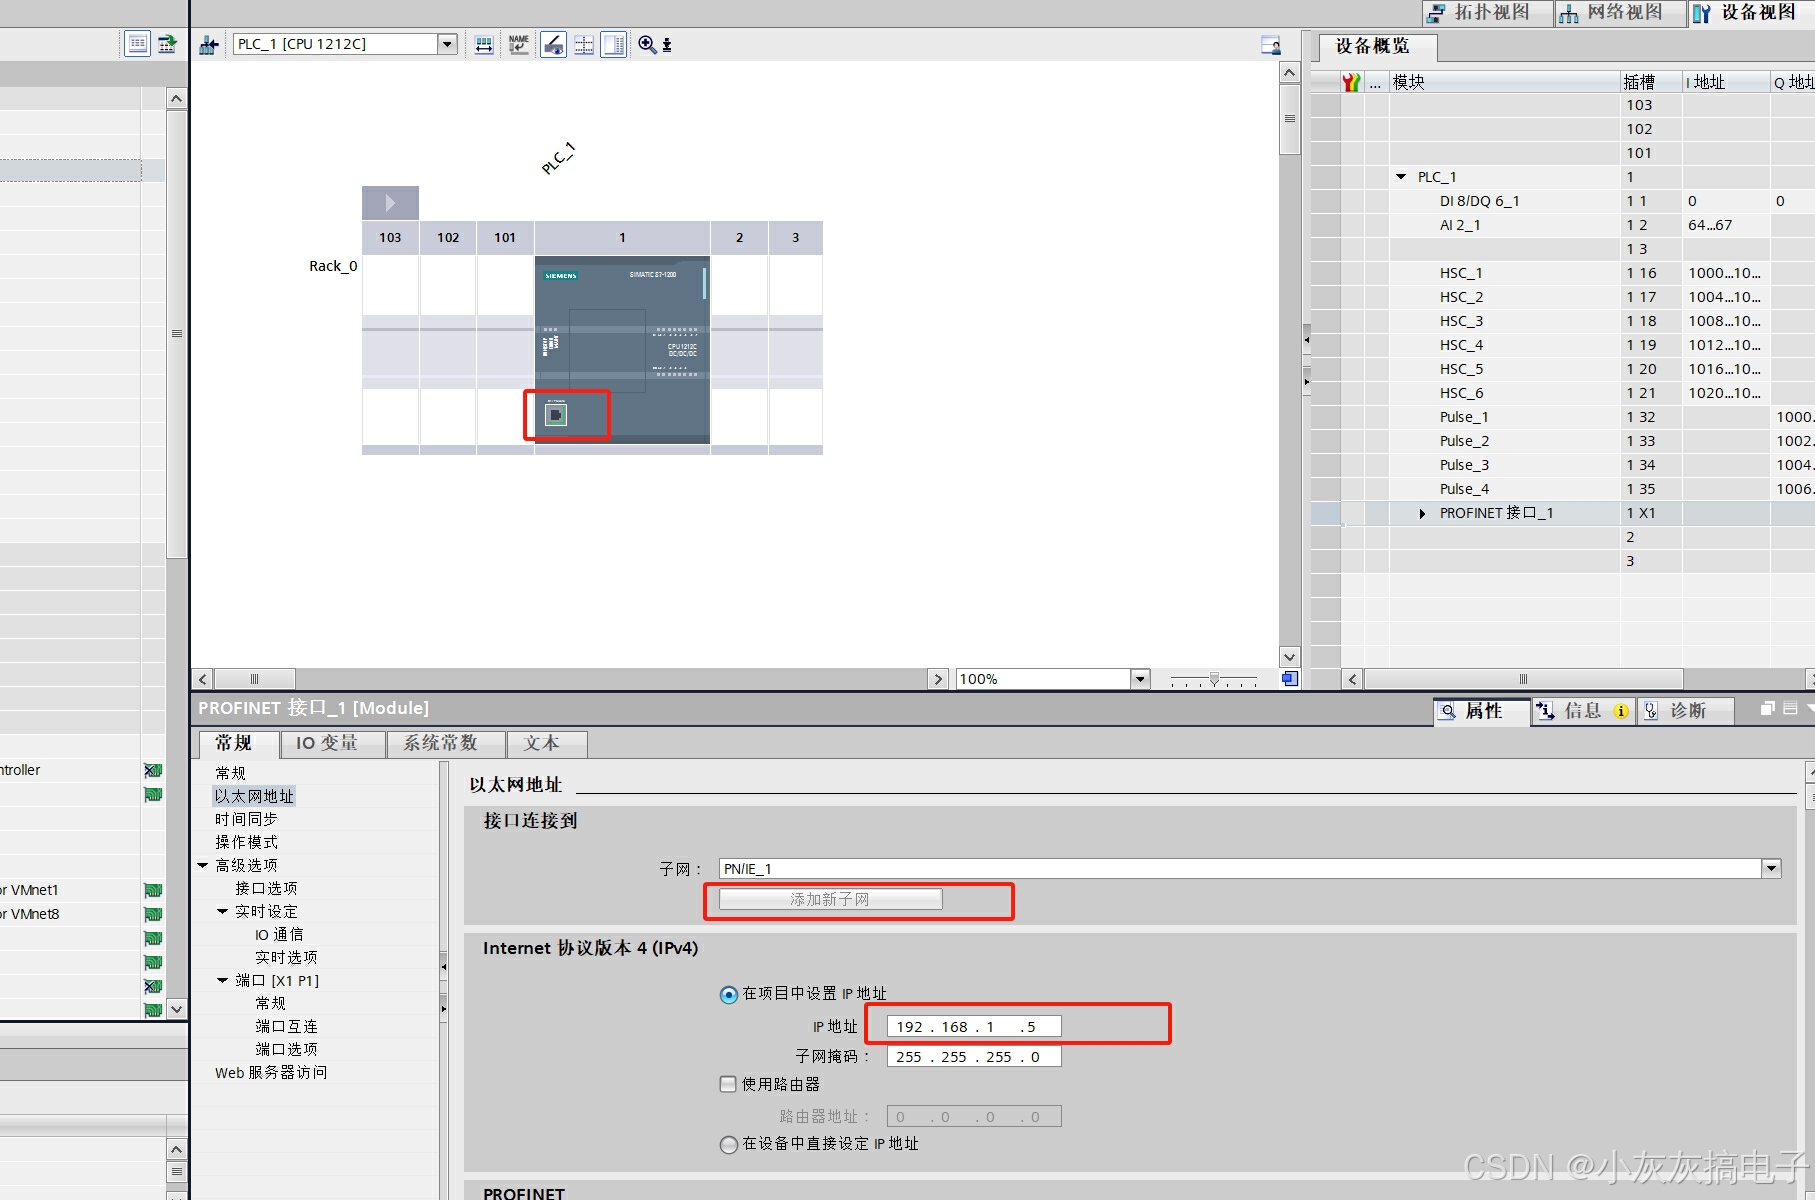Click the yellow info badge on 信息 tab
This screenshot has height=1200, width=1815.
[1621, 711]
